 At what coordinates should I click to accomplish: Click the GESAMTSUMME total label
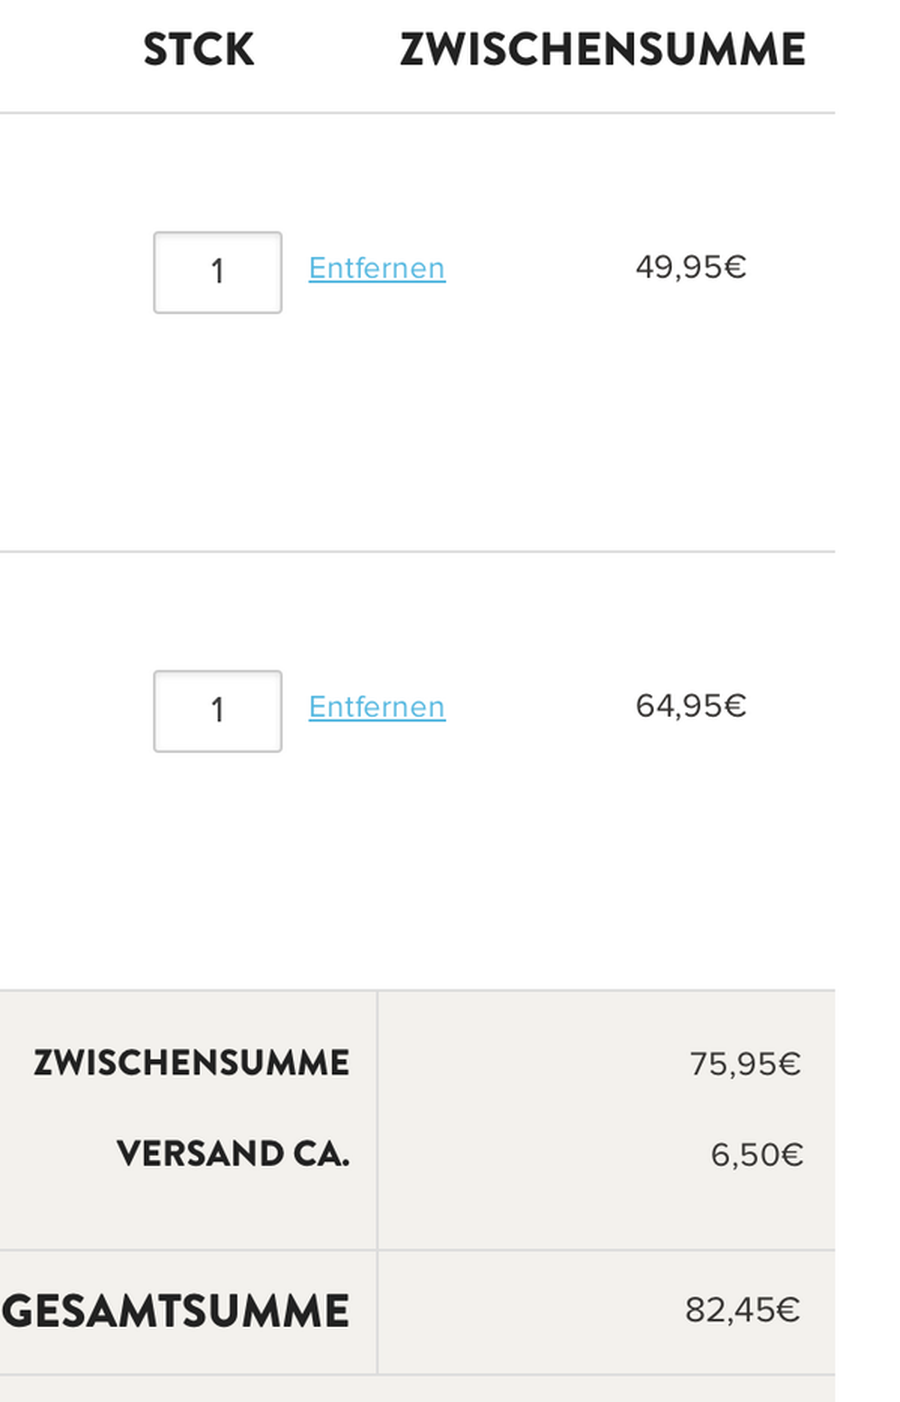pyautogui.click(x=176, y=1311)
